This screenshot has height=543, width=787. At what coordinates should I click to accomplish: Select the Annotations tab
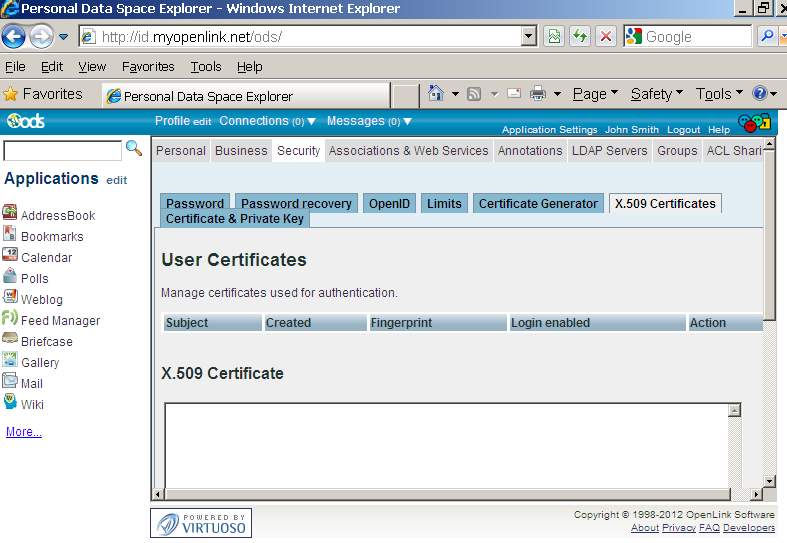530,151
